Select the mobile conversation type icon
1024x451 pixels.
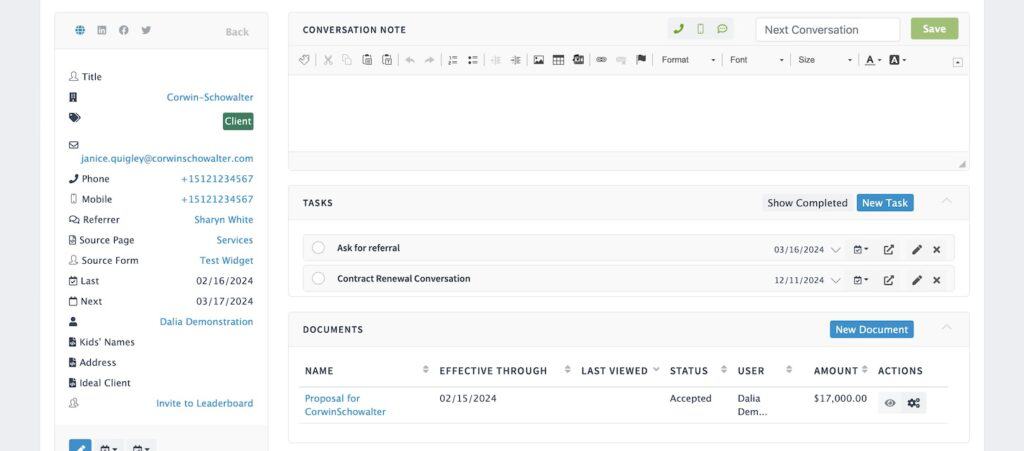[x=701, y=29]
